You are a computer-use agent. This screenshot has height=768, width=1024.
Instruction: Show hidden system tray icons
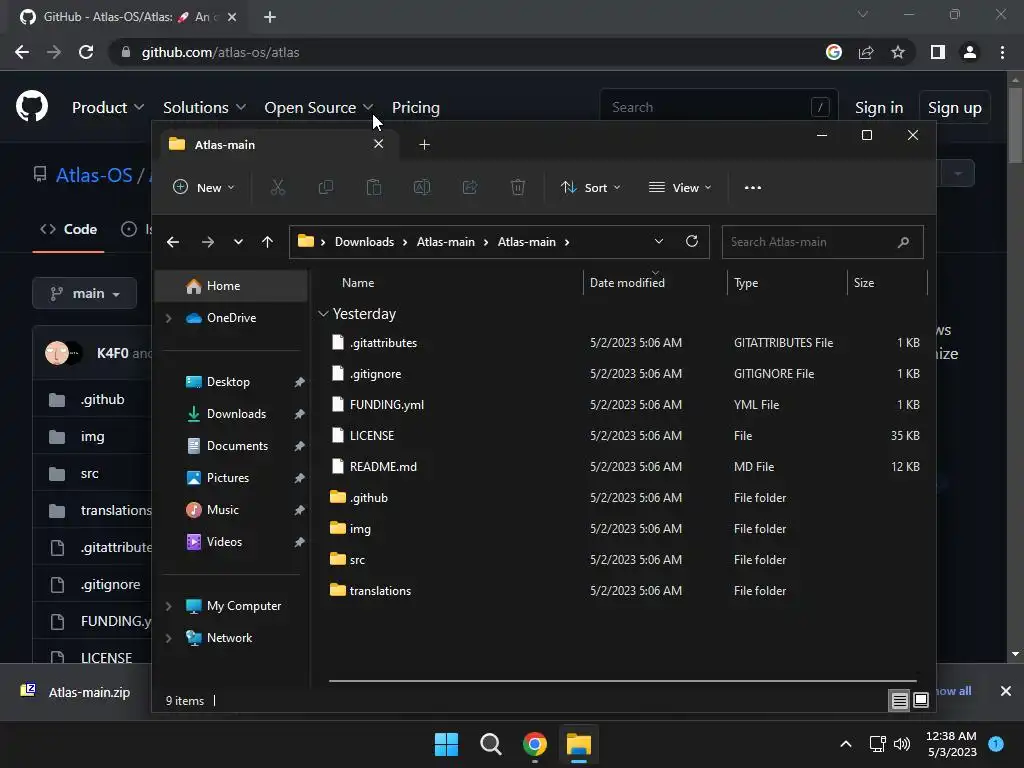pyautogui.click(x=846, y=744)
